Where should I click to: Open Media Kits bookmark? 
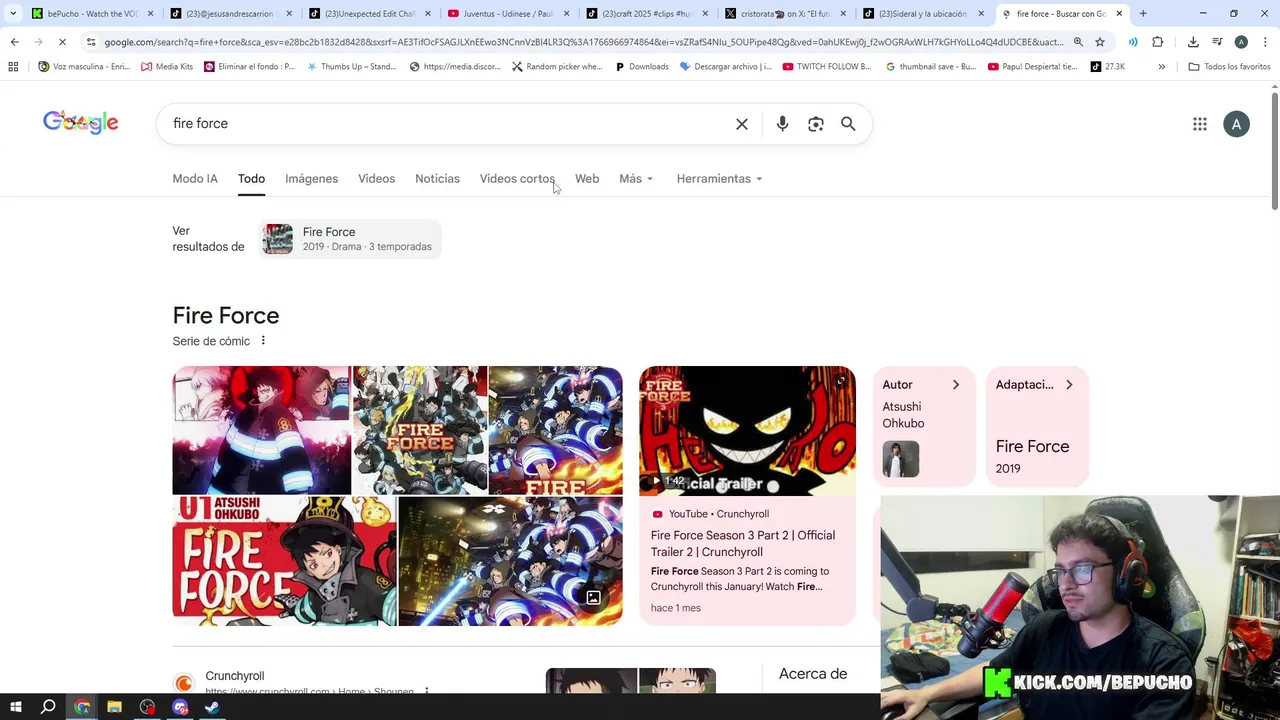pyautogui.click(x=167, y=66)
